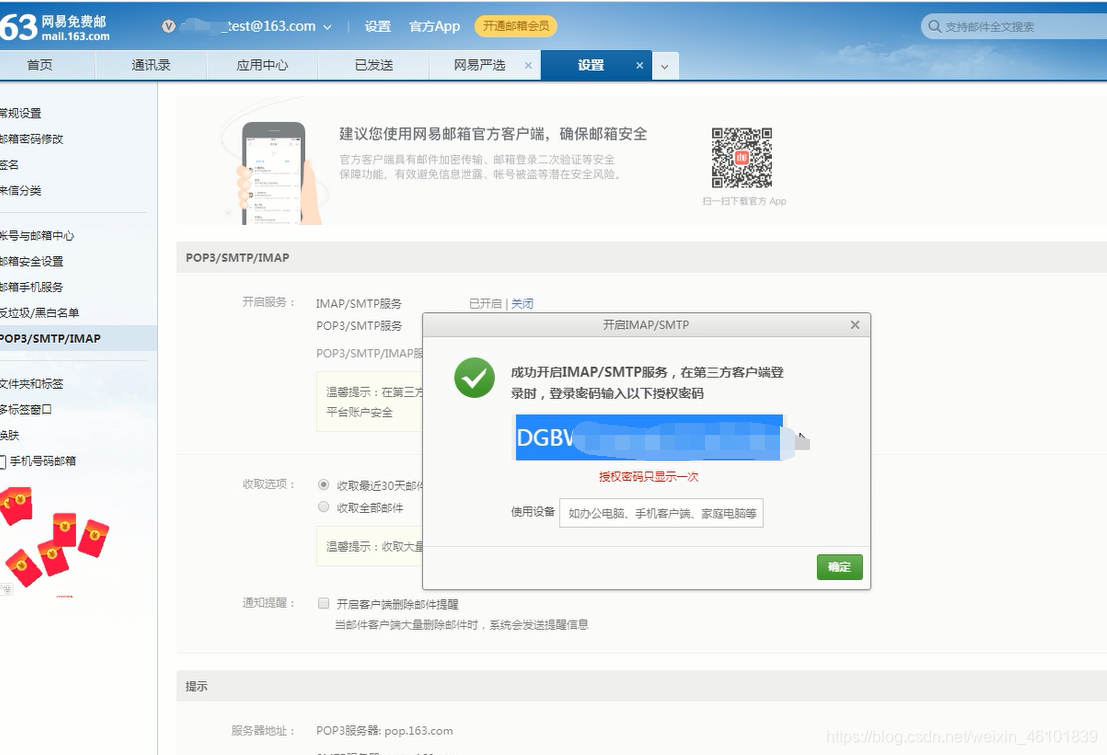Click the POP3服务器: pop.163.com text

click(x=385, y=731)
